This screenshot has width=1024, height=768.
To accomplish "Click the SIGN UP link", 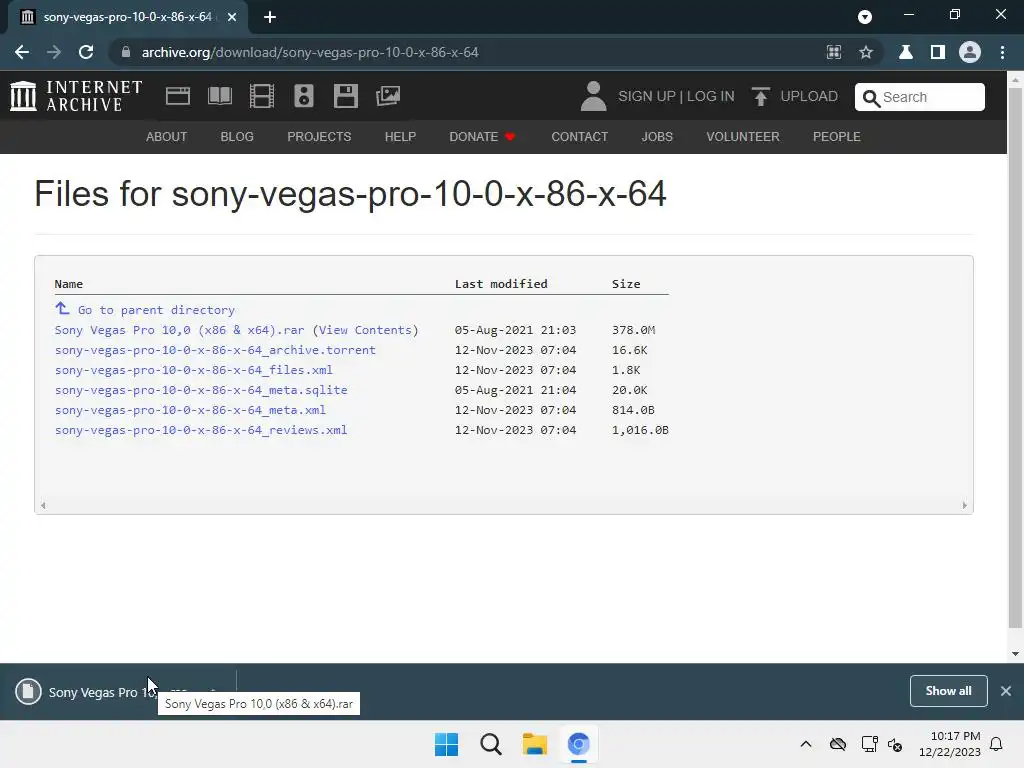I will (x=647, y=96).
